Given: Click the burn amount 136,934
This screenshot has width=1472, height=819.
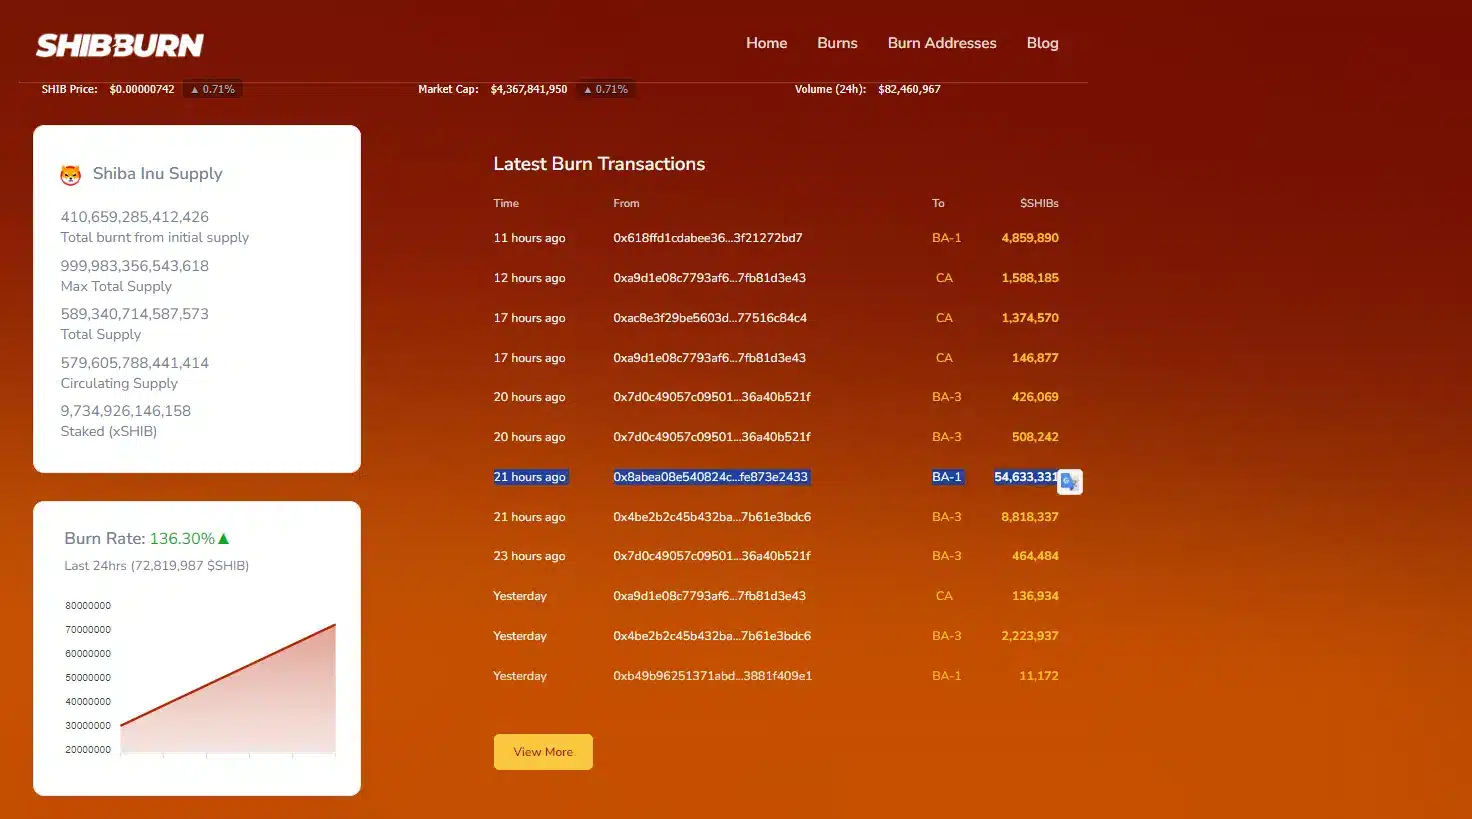Looking at the screenshot, I should point(1035,596).
